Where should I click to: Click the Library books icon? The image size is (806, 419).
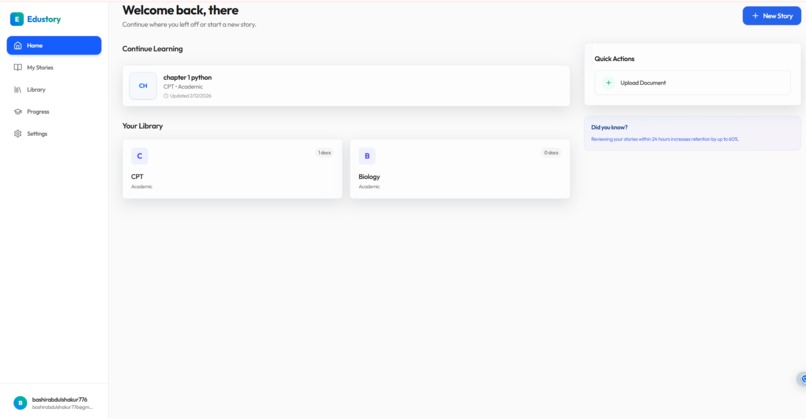(18, 89)
